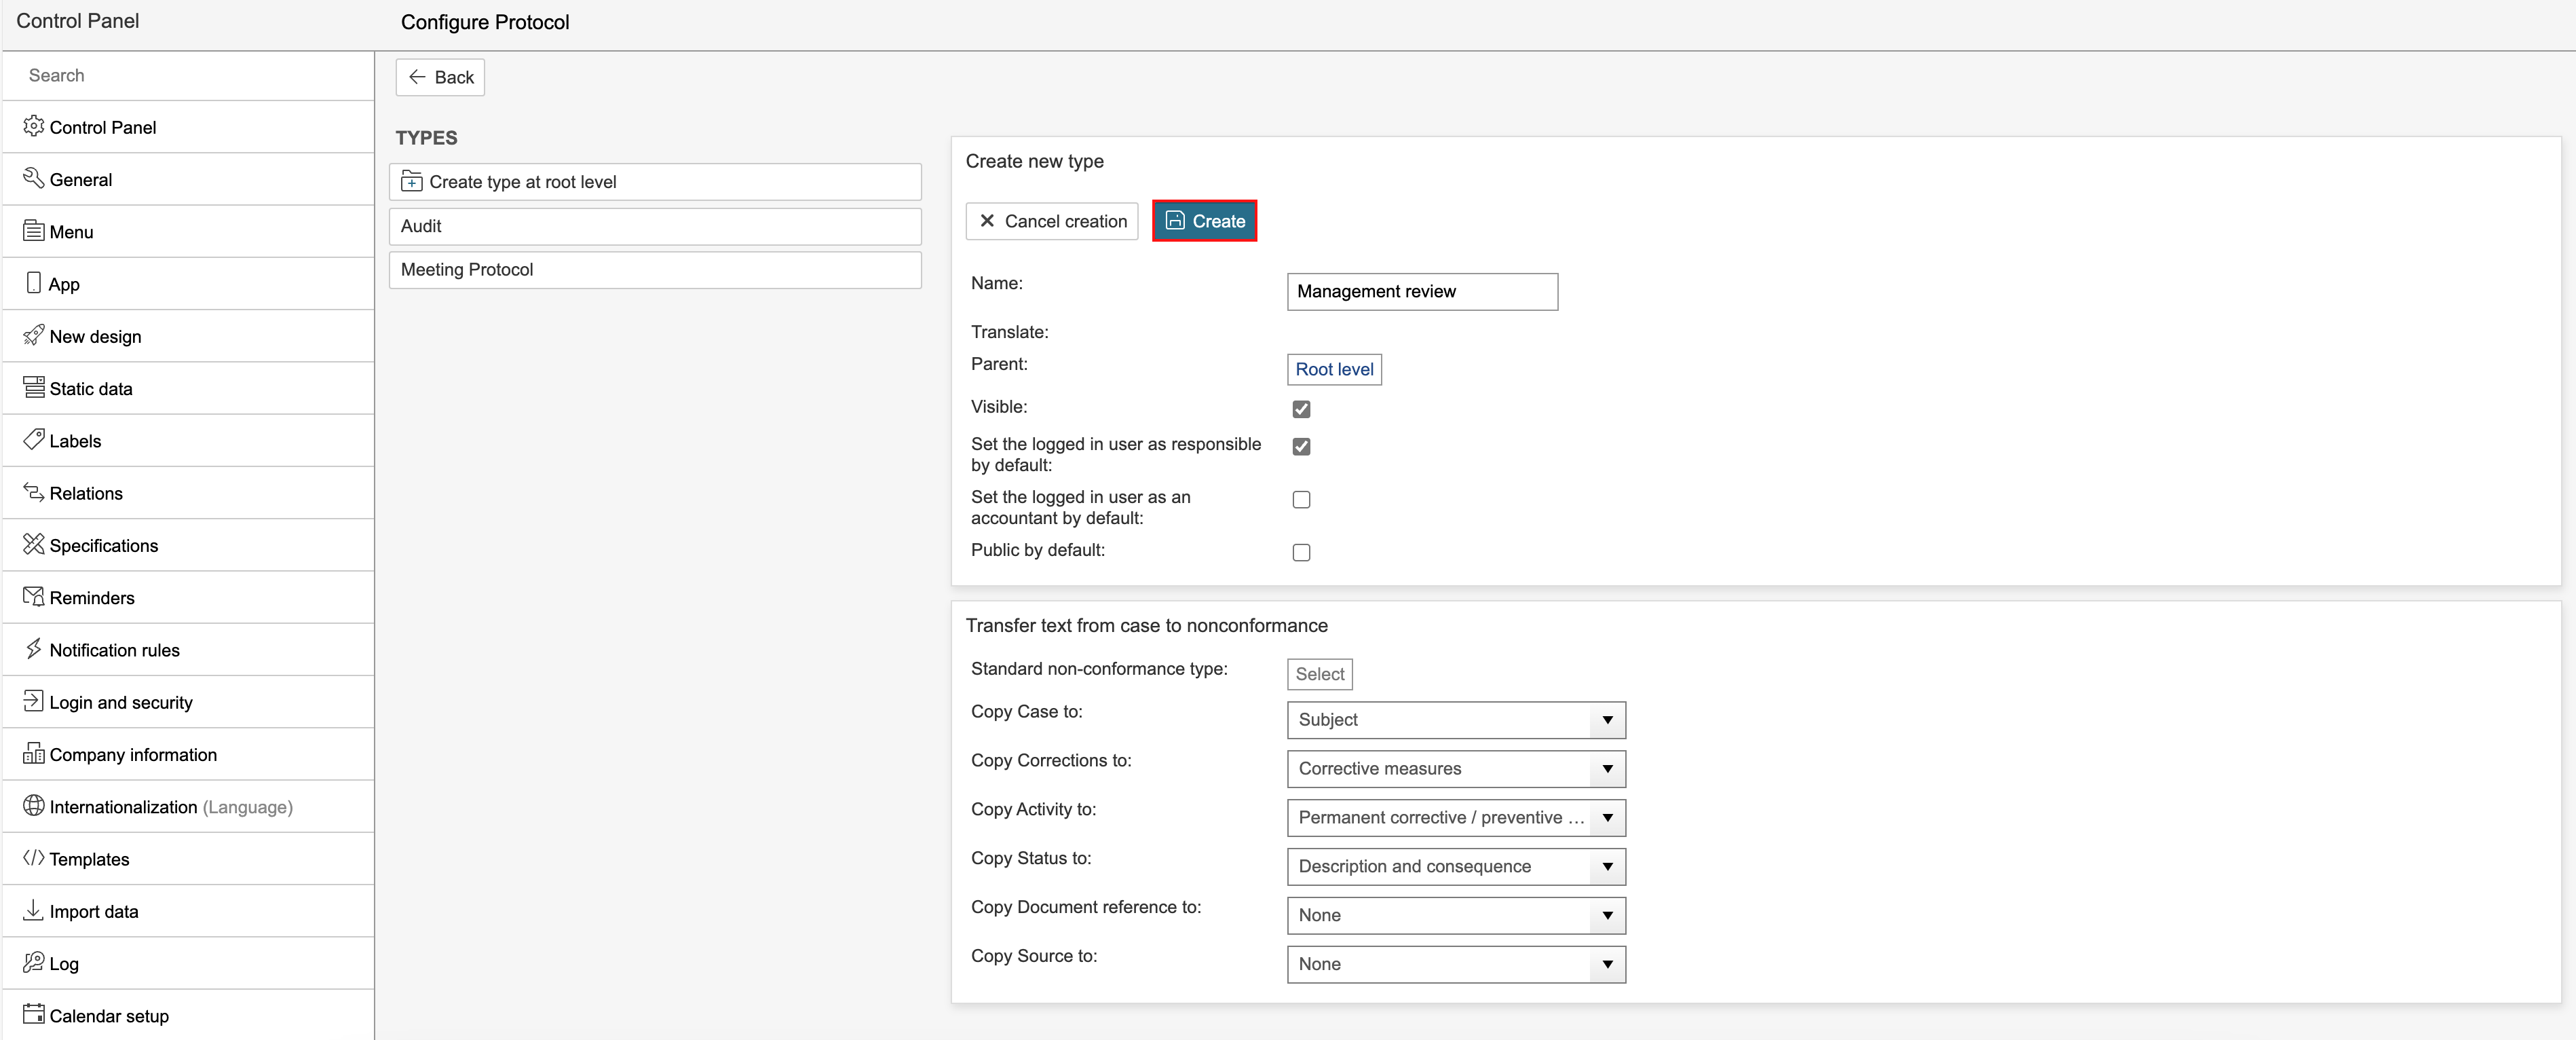
Task: Check logged in user as accountant option
Action: pos(1301,499)
